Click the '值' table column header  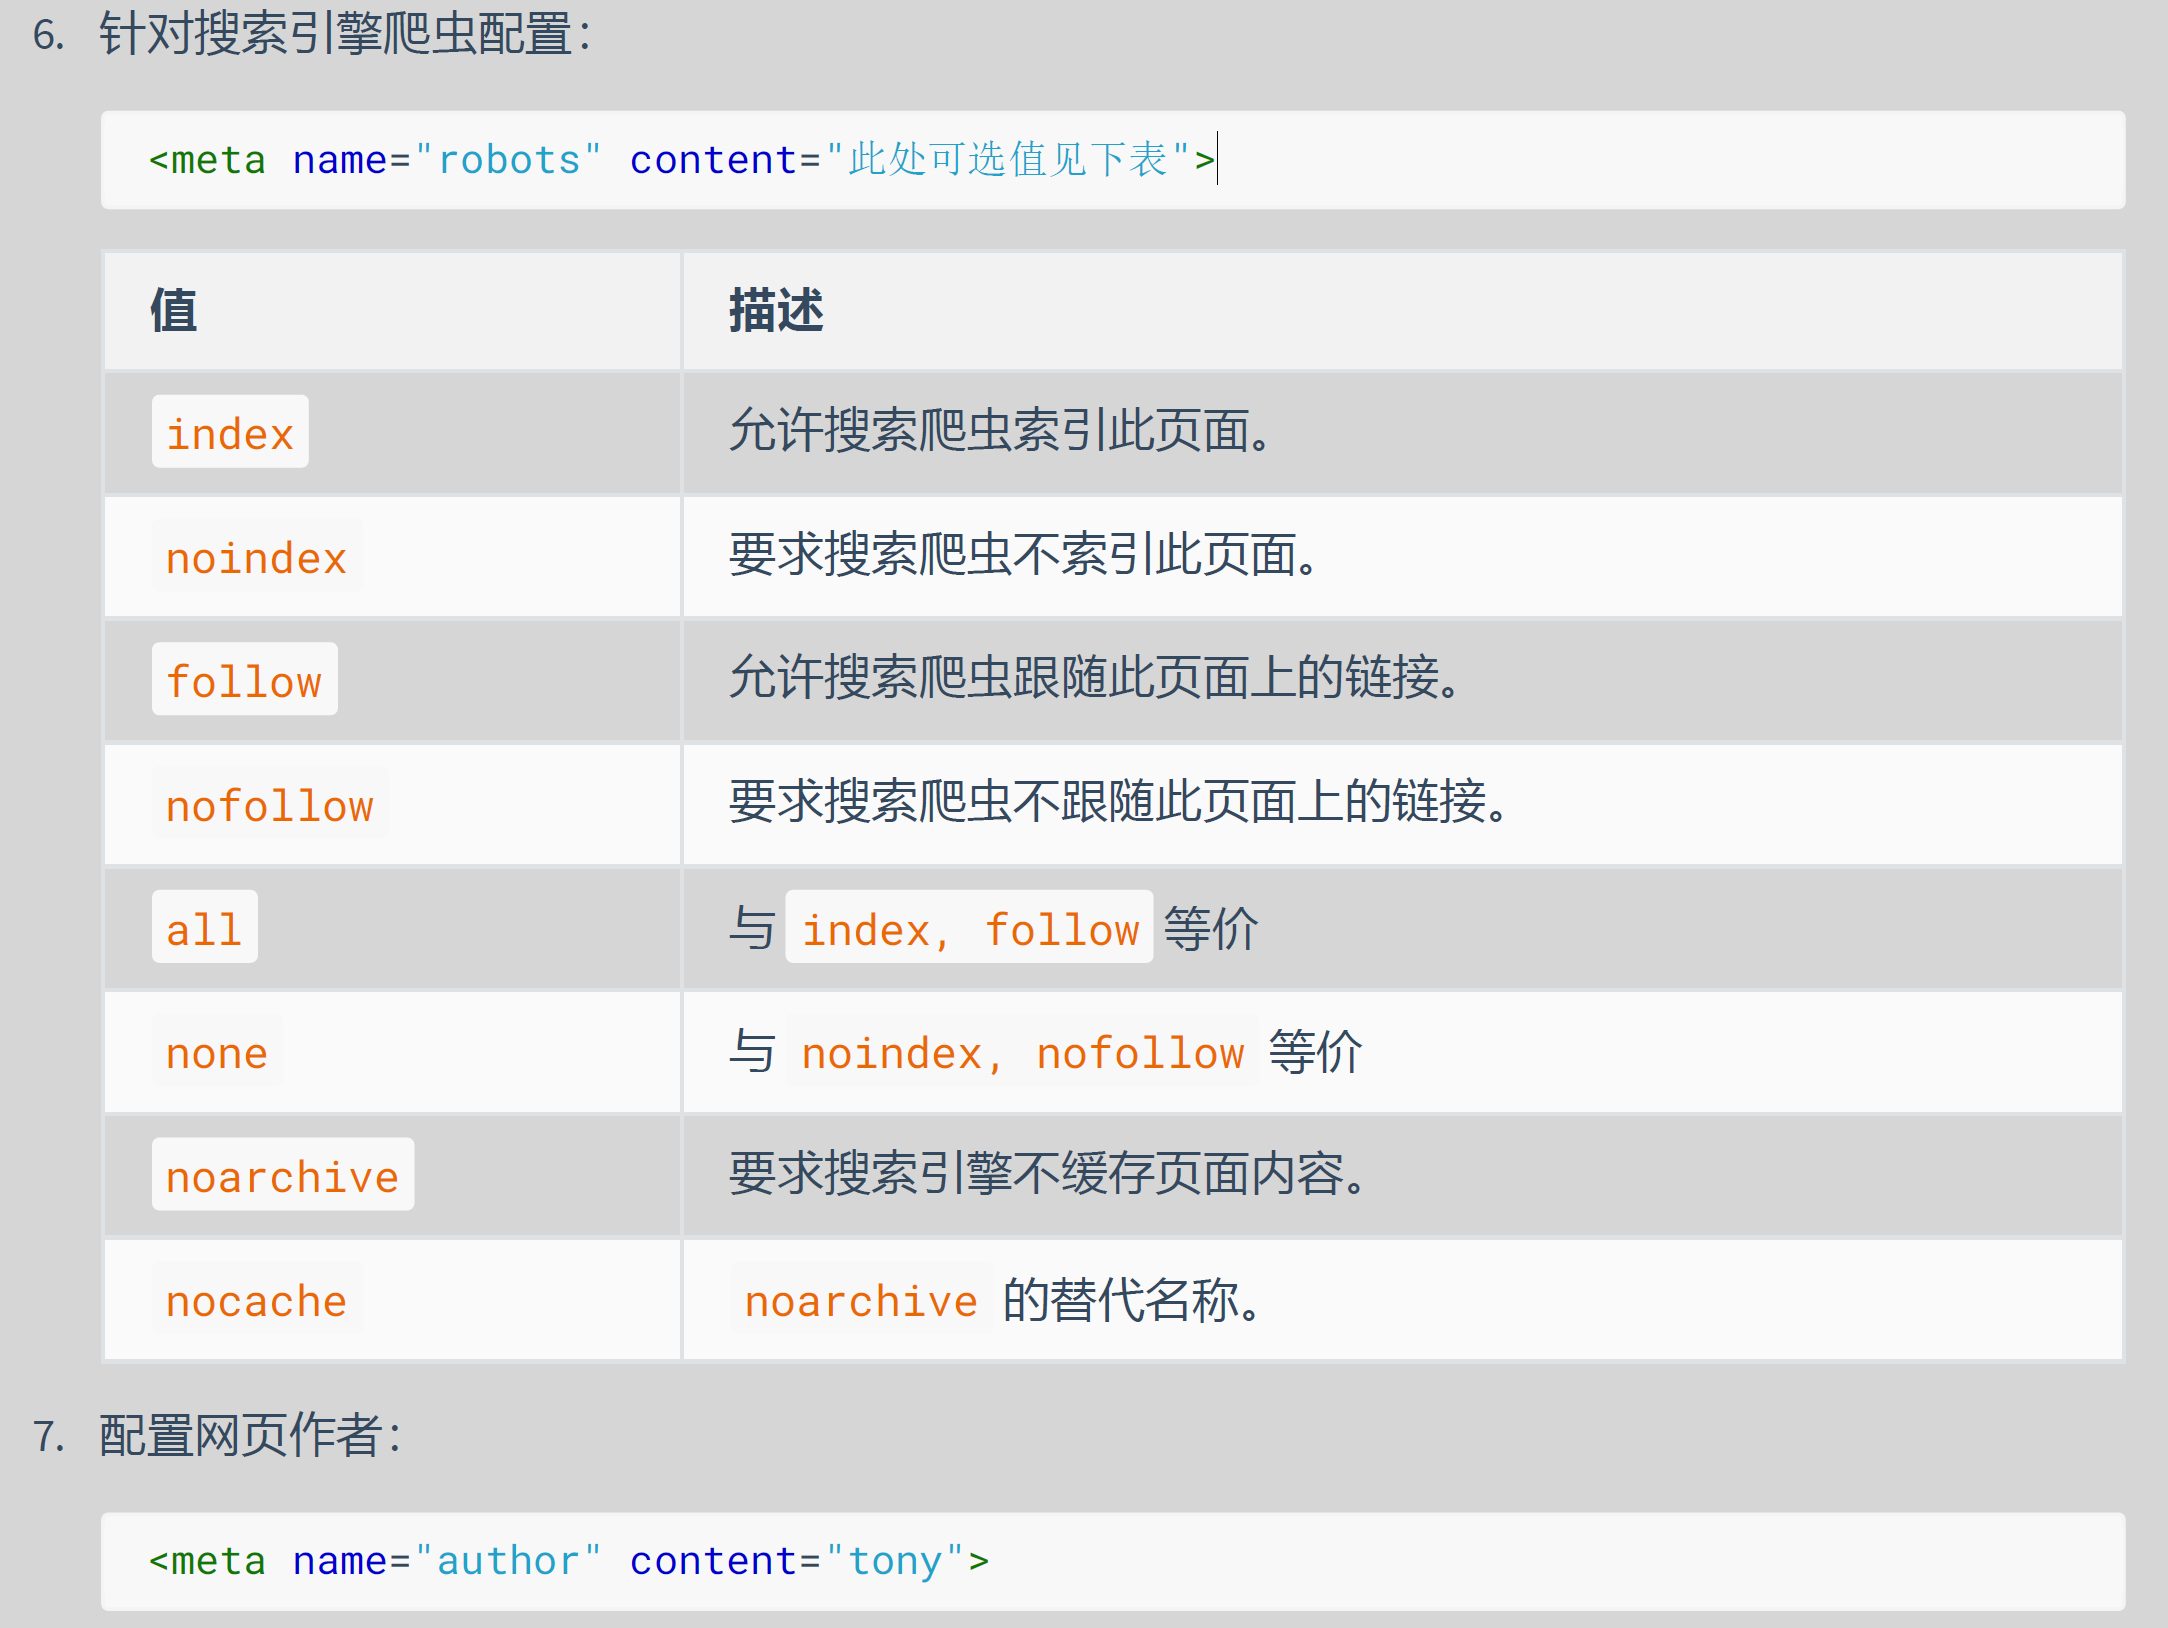pyautogui.click(x=174, y=310)
